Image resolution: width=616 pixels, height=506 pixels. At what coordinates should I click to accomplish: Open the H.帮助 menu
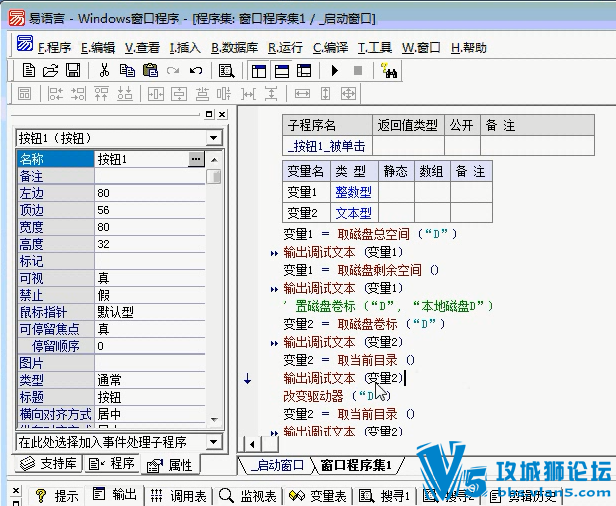(469, 48)
